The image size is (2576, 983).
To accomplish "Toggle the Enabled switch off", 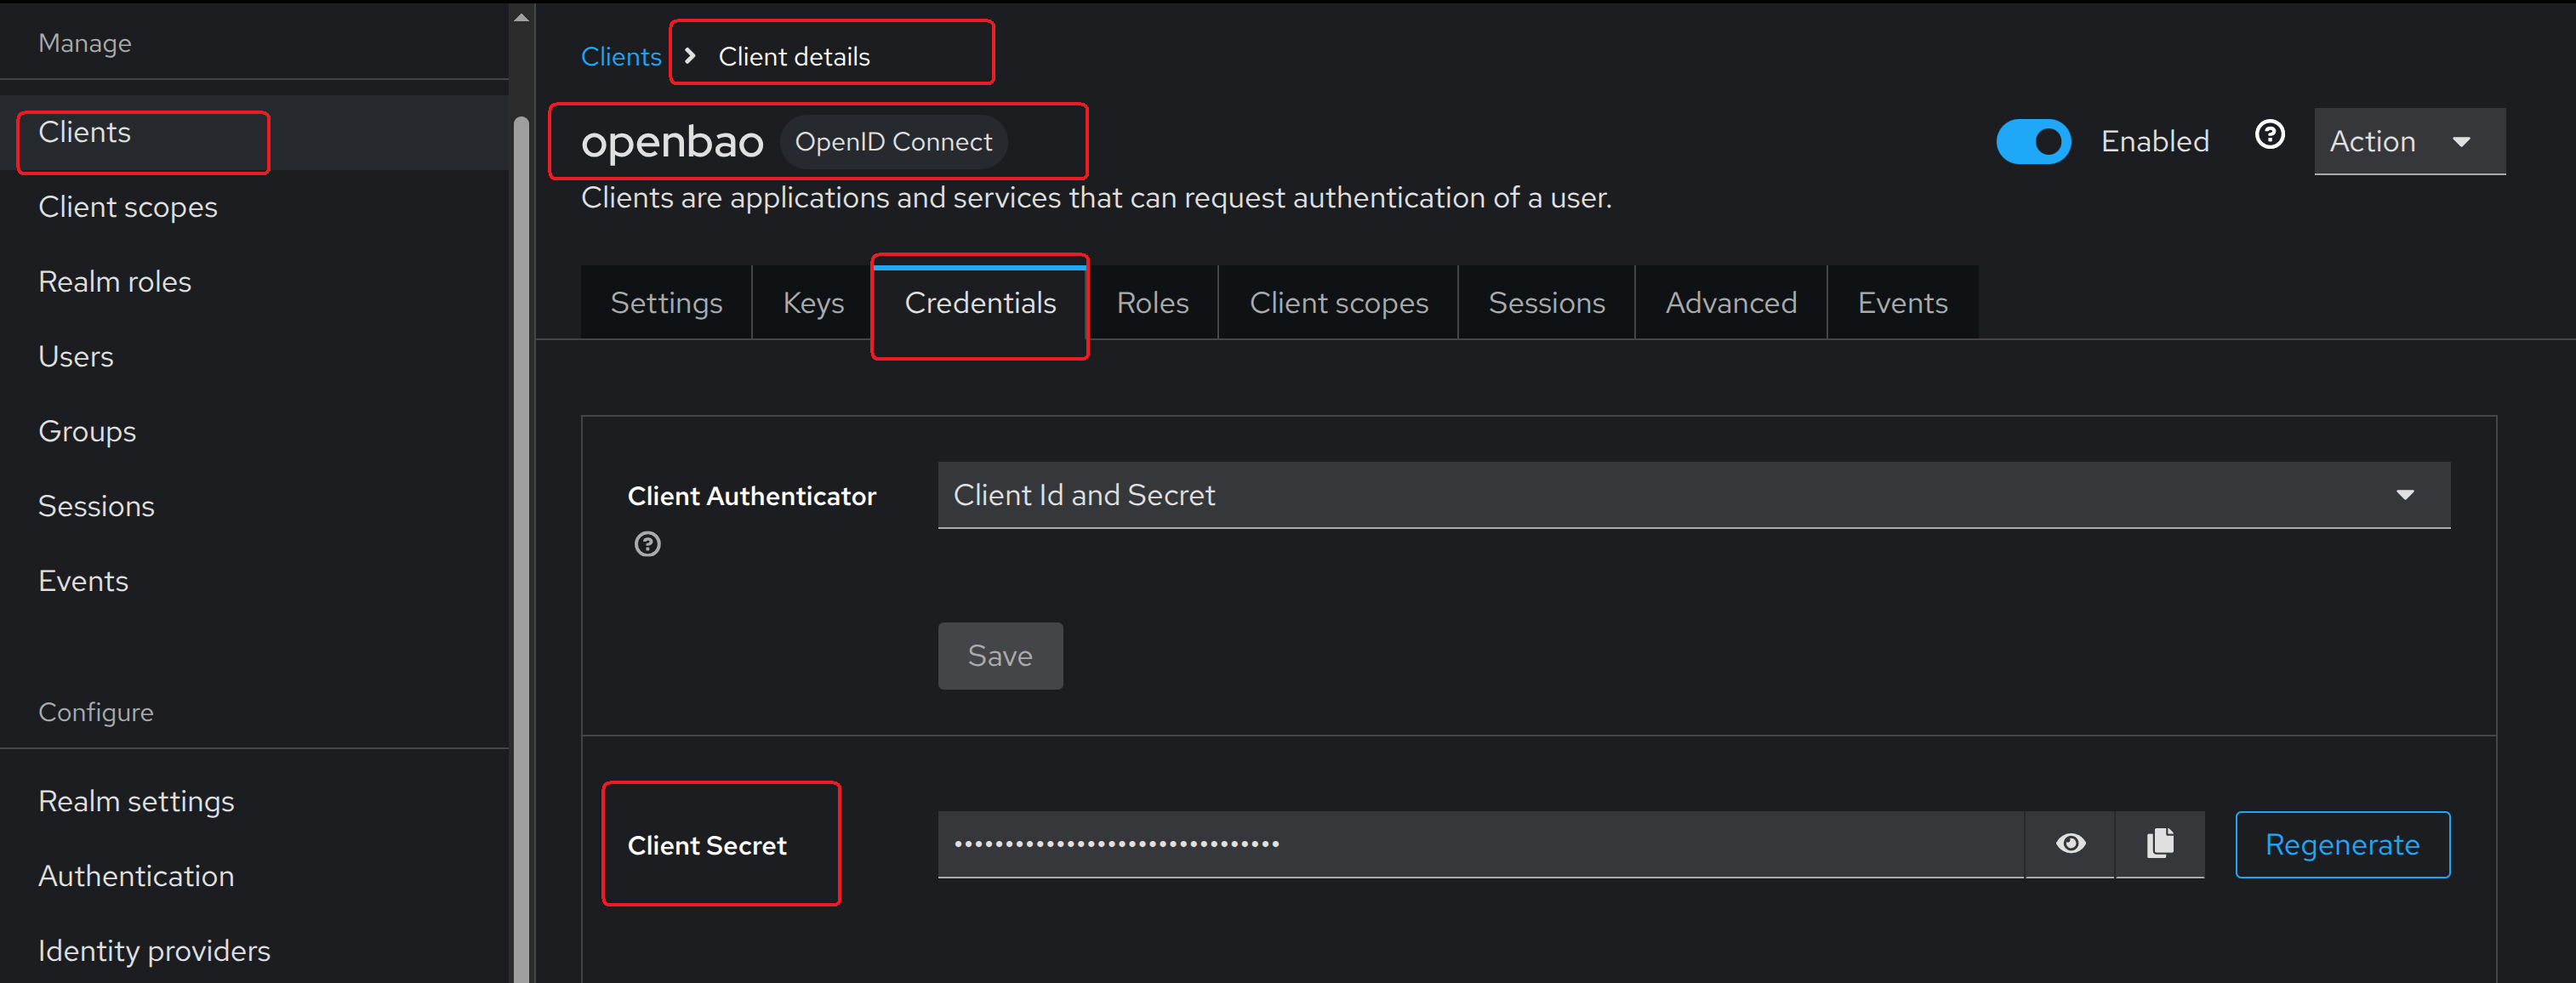I will (2032, 142).
